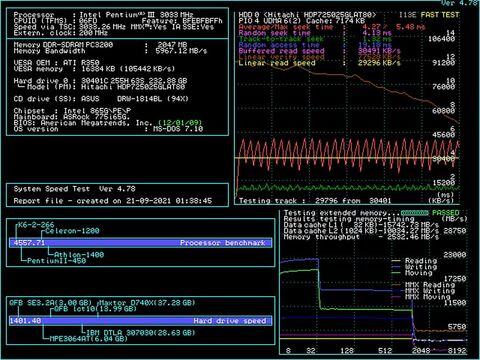480x360 pixels.
Task: Select the 'PIO 4 UDMA 6(2) Cache' line
Action: tap(302, 21)
